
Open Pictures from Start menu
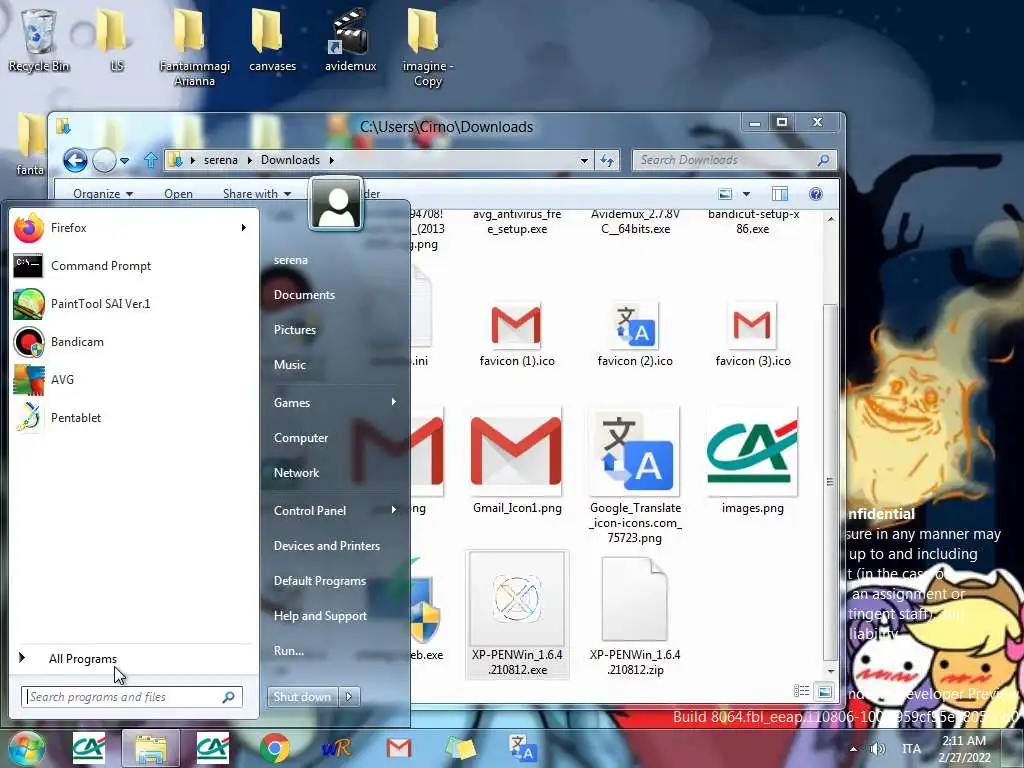[295, 330]
